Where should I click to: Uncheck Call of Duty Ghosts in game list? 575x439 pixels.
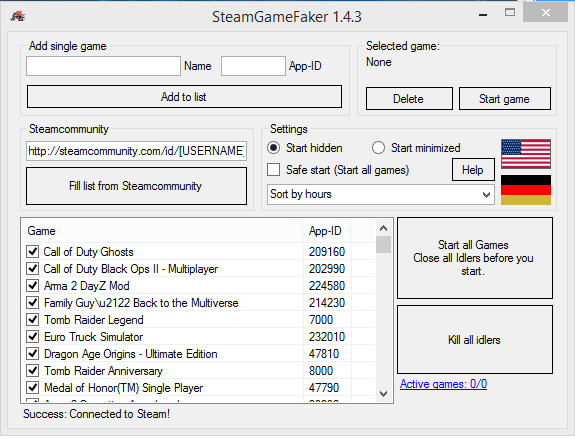point(33,252)
